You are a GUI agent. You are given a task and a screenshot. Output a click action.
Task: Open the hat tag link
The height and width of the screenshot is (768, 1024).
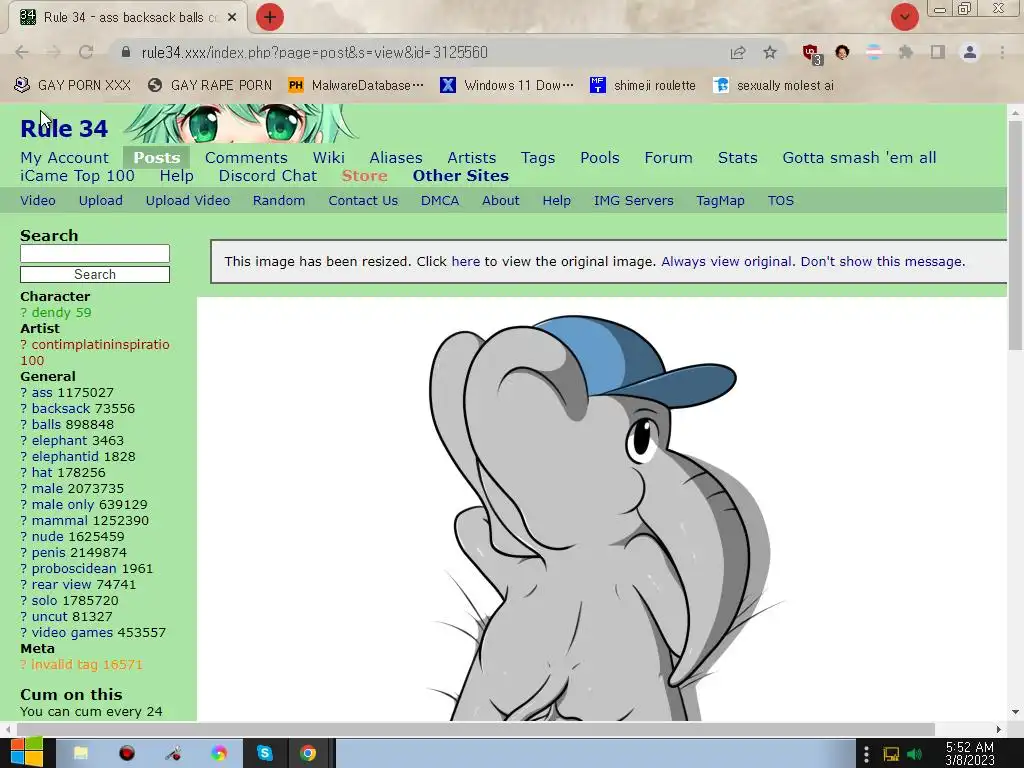pyautogui.click(x=42, y=472)
